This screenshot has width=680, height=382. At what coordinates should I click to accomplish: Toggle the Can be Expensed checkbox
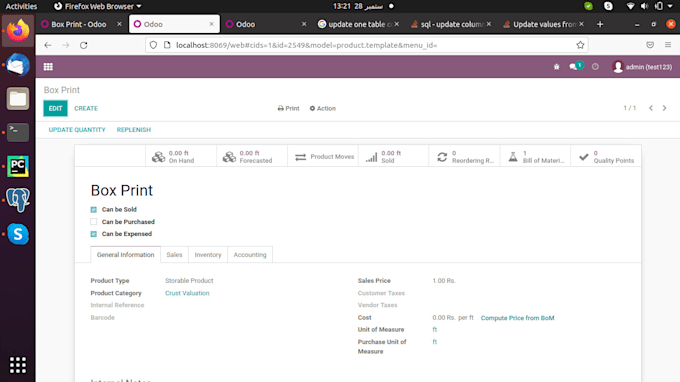point(94,234)
